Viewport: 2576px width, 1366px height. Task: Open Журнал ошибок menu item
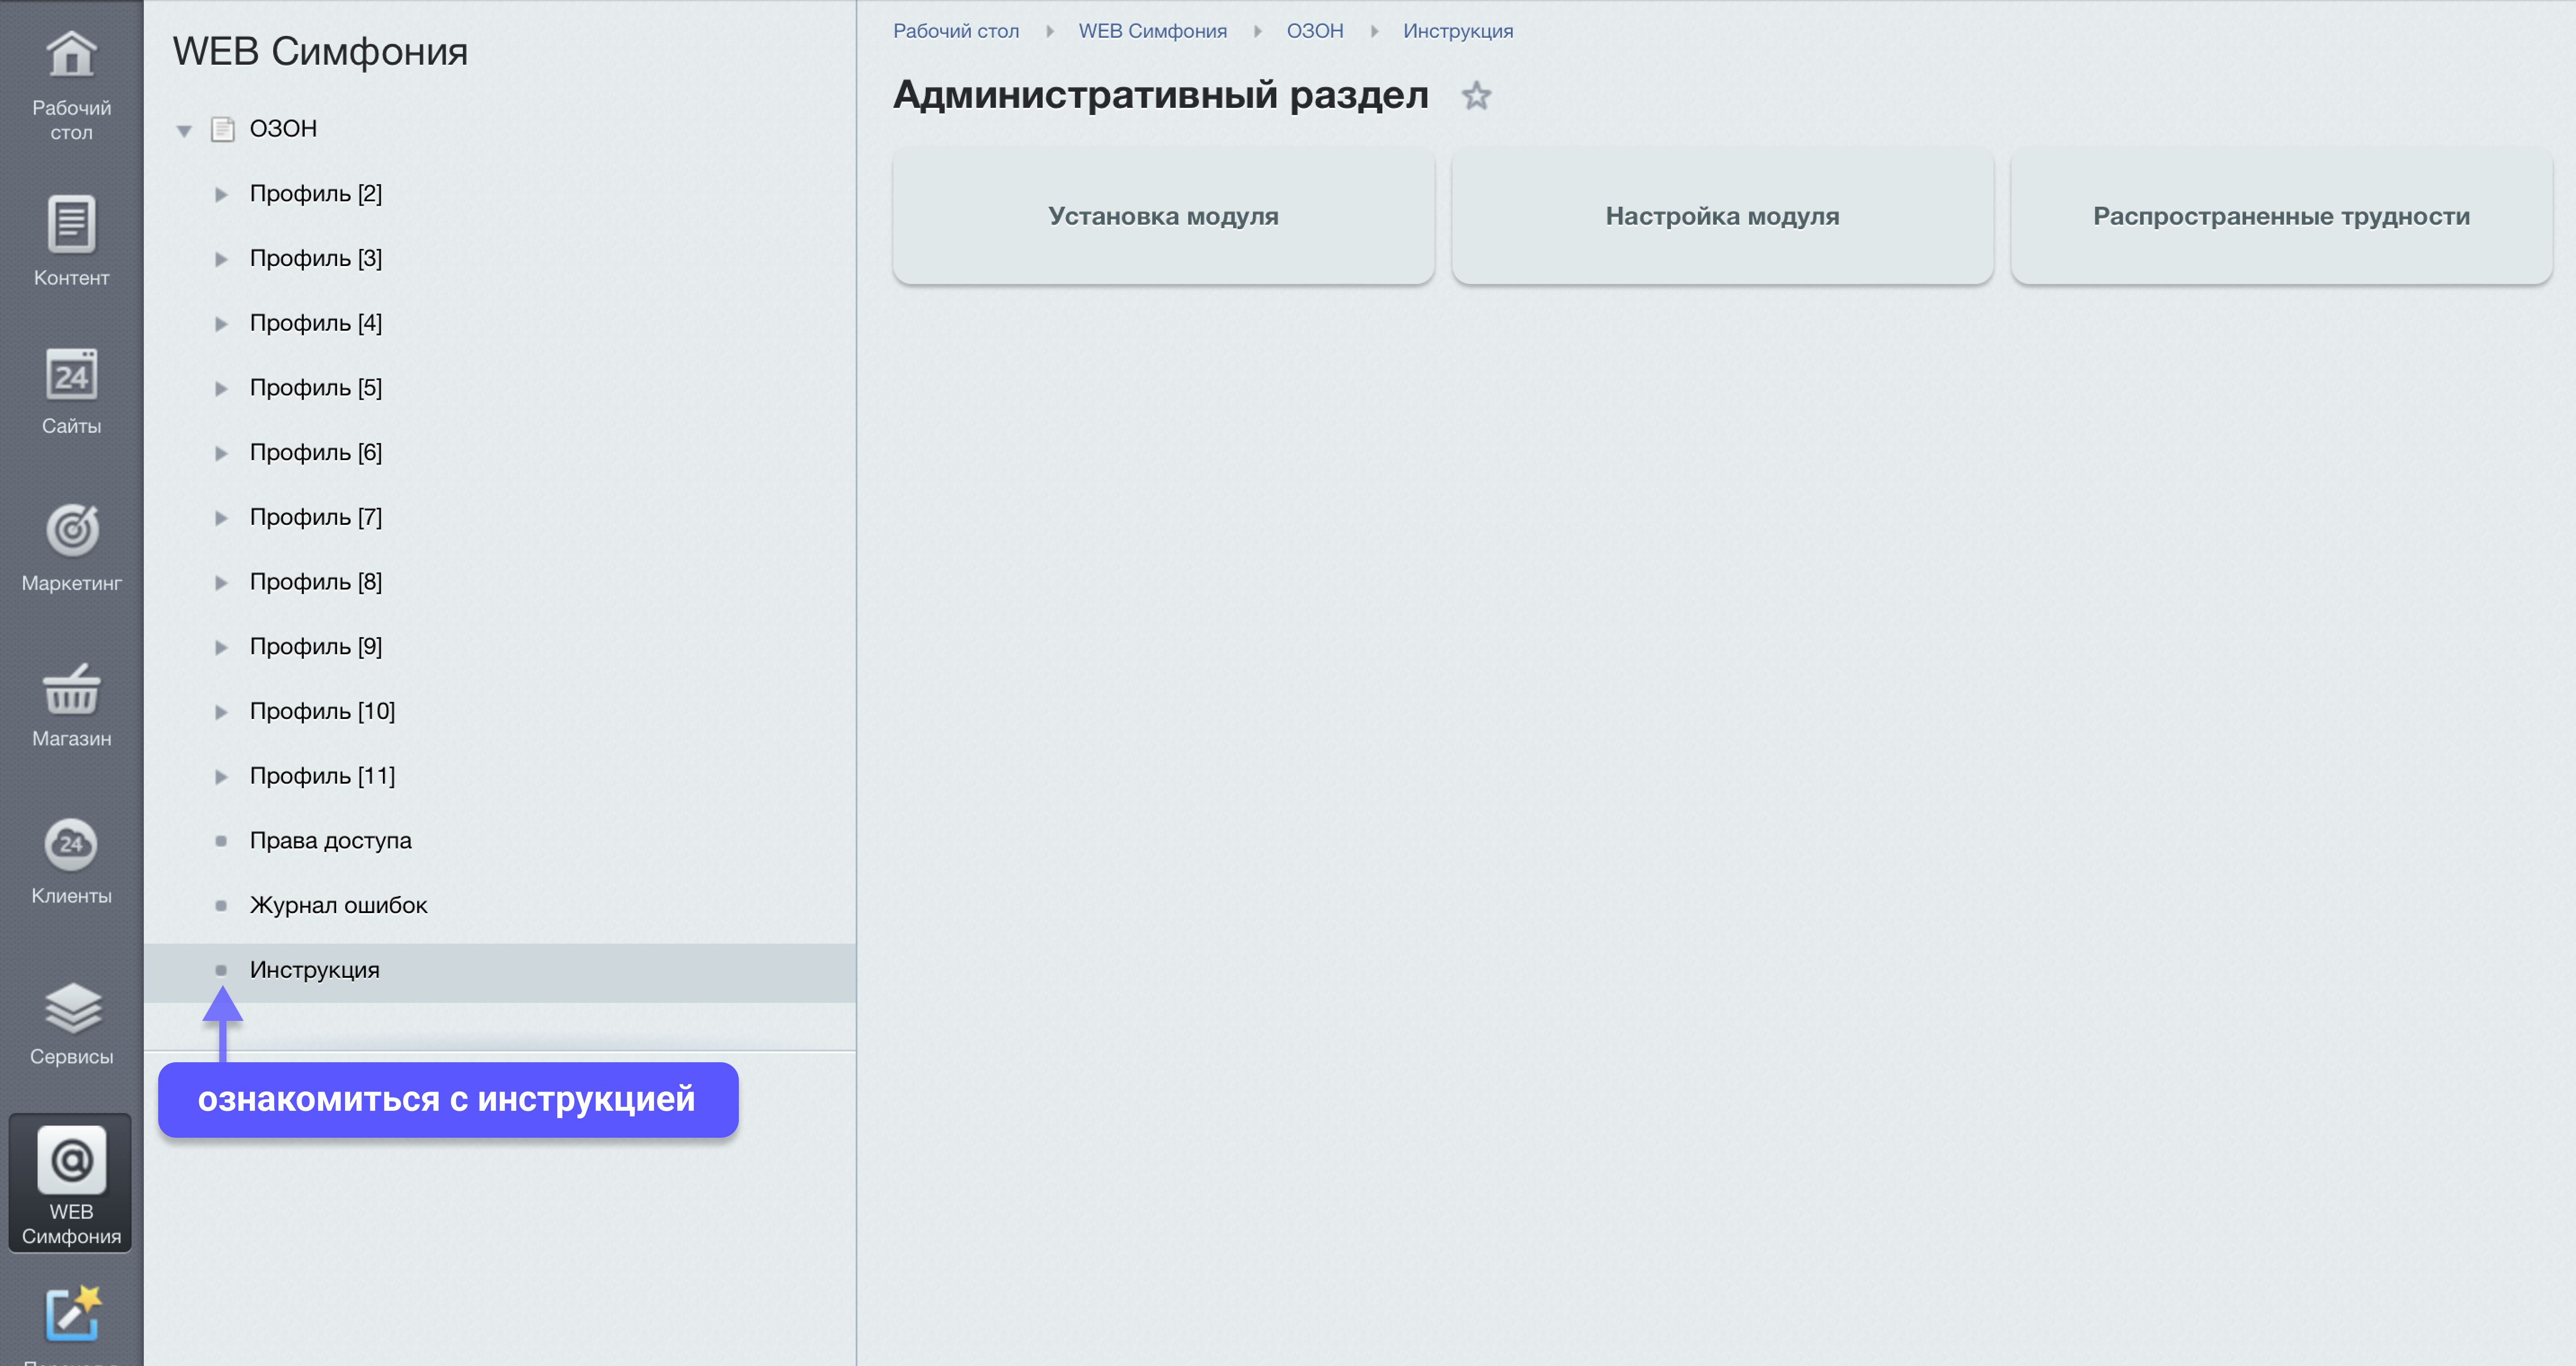coord(338,906)
